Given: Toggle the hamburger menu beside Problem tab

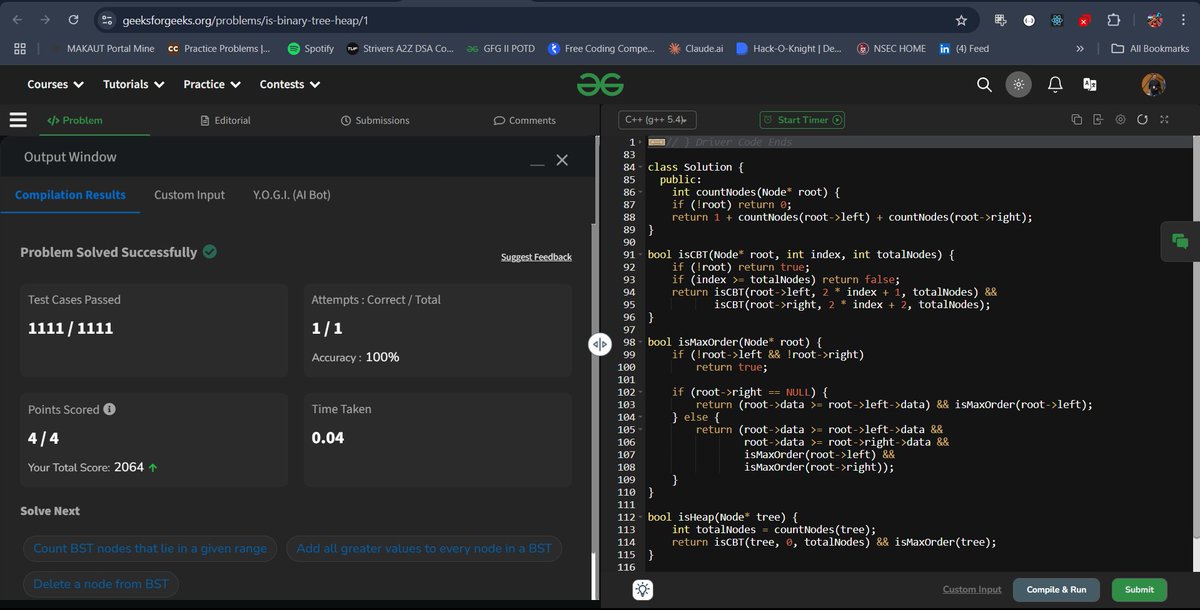Looking at the screenshot, I should click(x=17, y=119).
